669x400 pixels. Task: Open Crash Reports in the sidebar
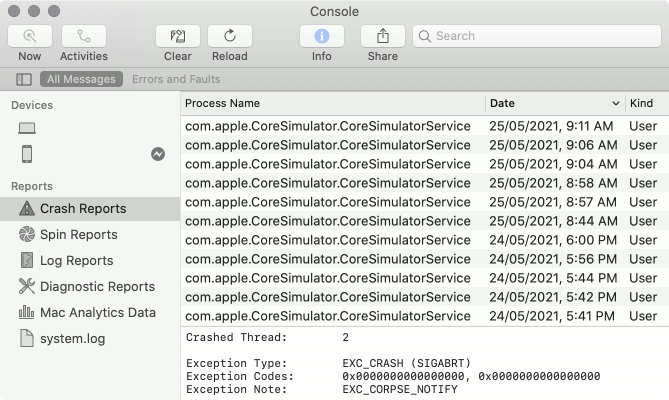coord(90,209)
